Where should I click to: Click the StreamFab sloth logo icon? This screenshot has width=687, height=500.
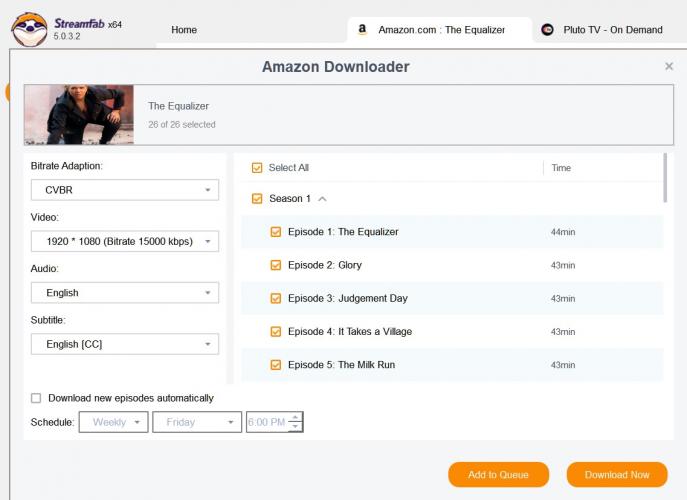coord(28,28)
